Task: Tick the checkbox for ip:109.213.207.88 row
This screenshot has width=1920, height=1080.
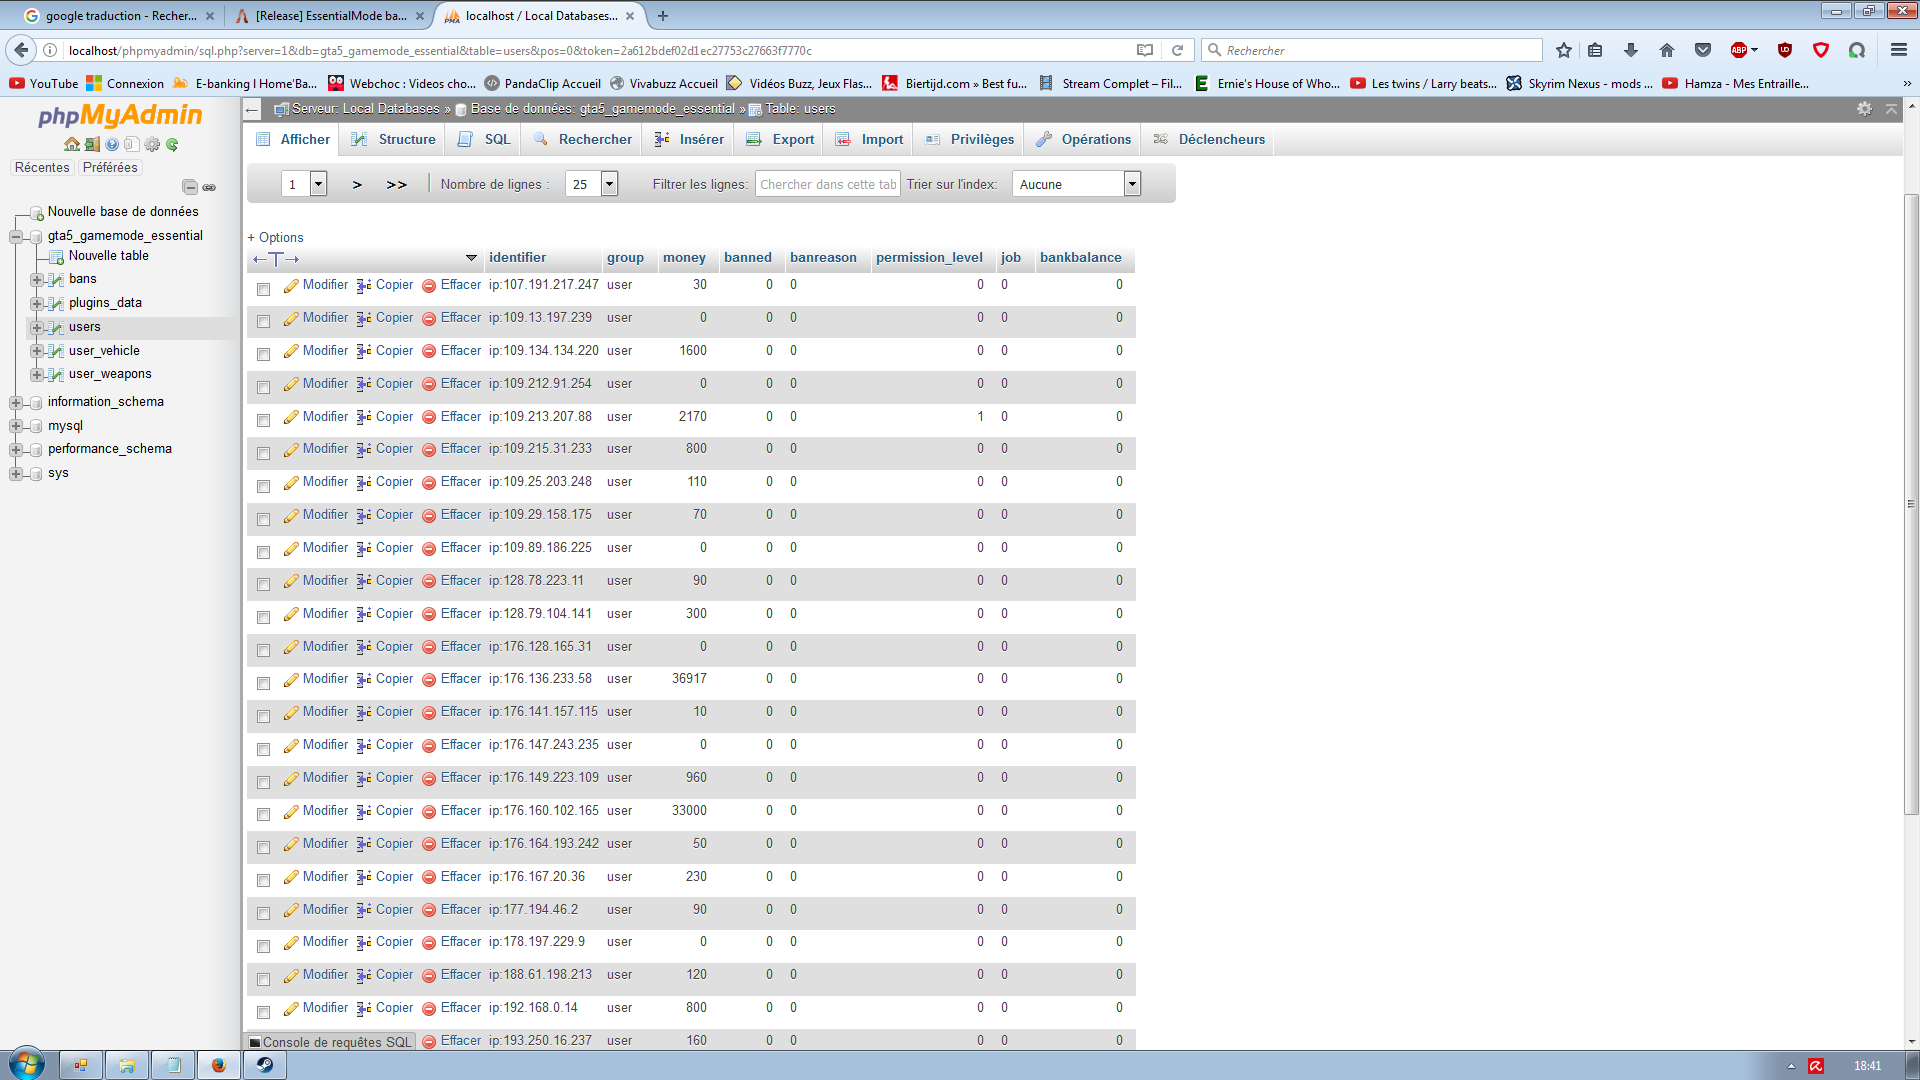Action: (x=264, y=420)
